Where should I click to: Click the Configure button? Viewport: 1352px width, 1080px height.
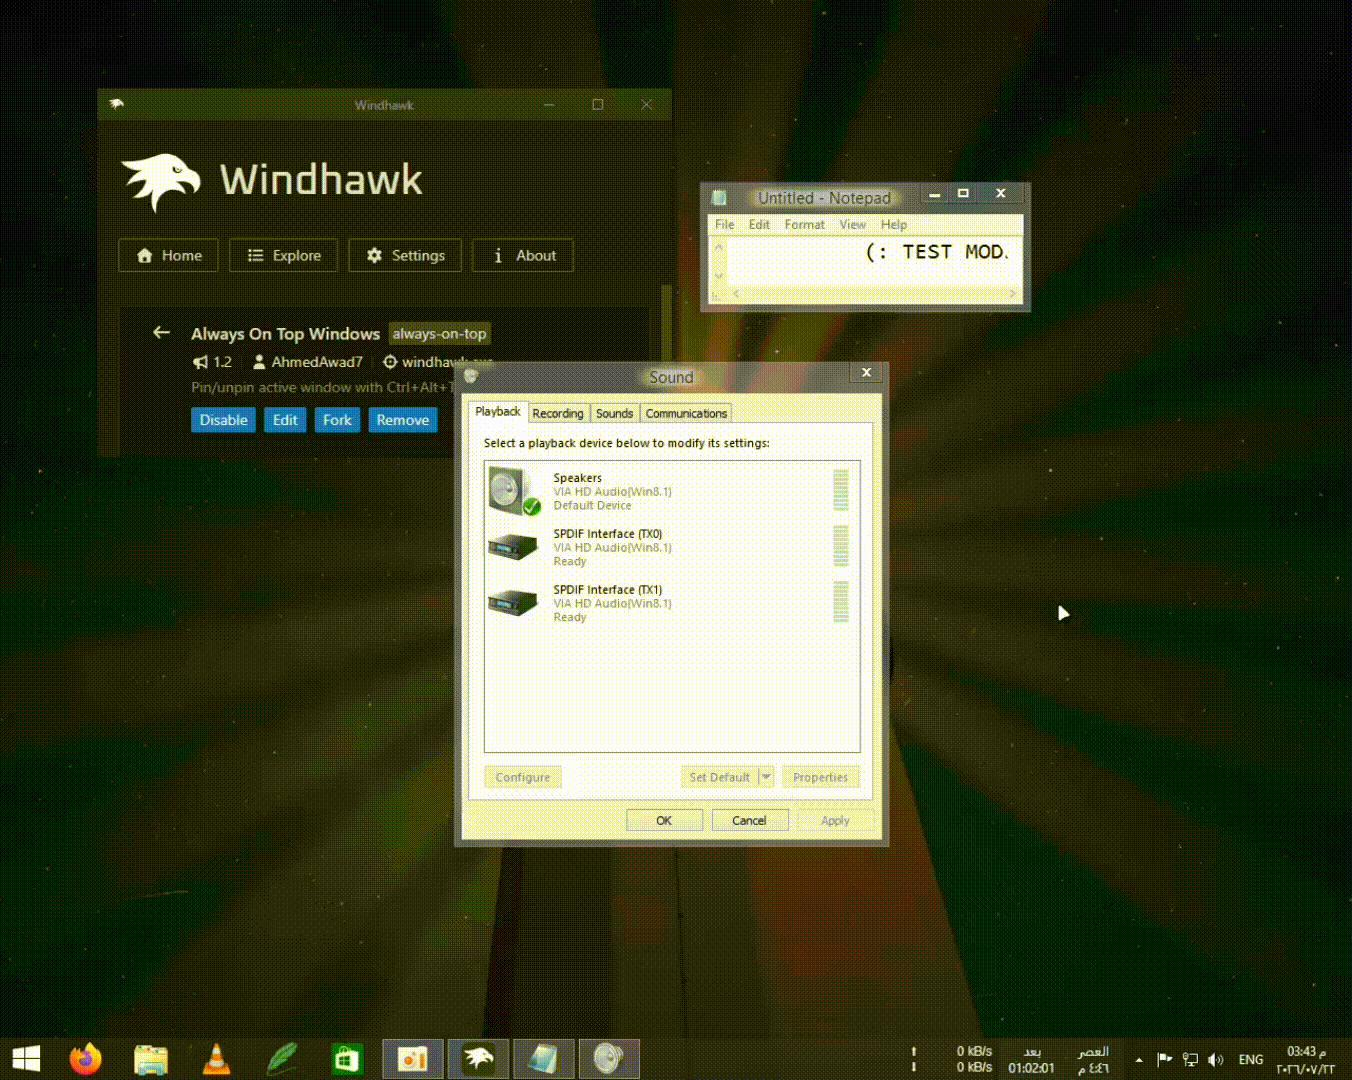pos(522,777)
